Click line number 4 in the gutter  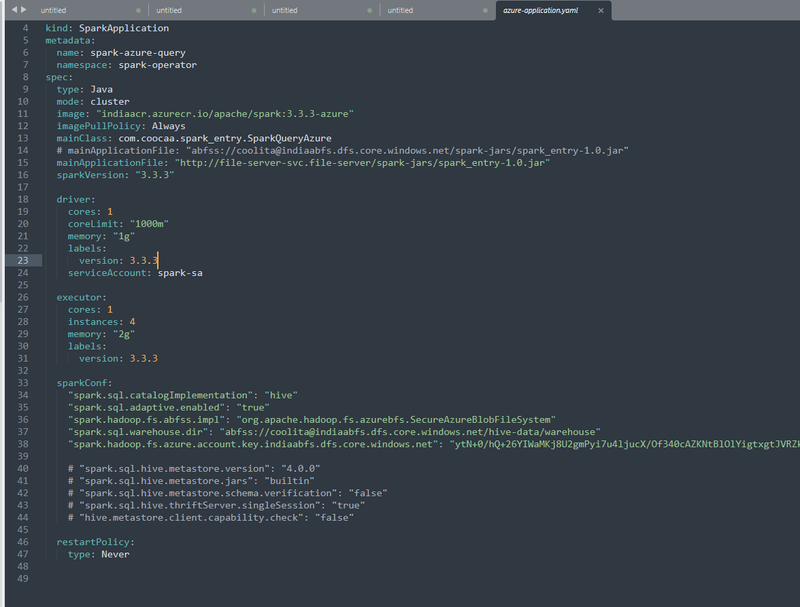[26, 28]
